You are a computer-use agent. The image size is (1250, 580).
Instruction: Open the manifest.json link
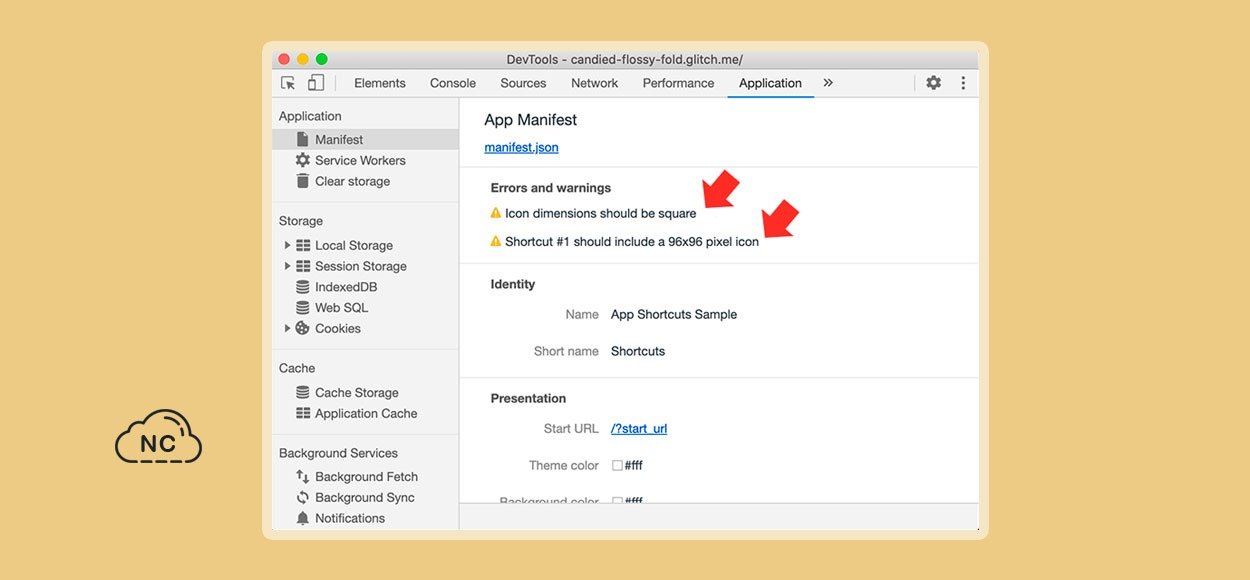click(521, 147)
